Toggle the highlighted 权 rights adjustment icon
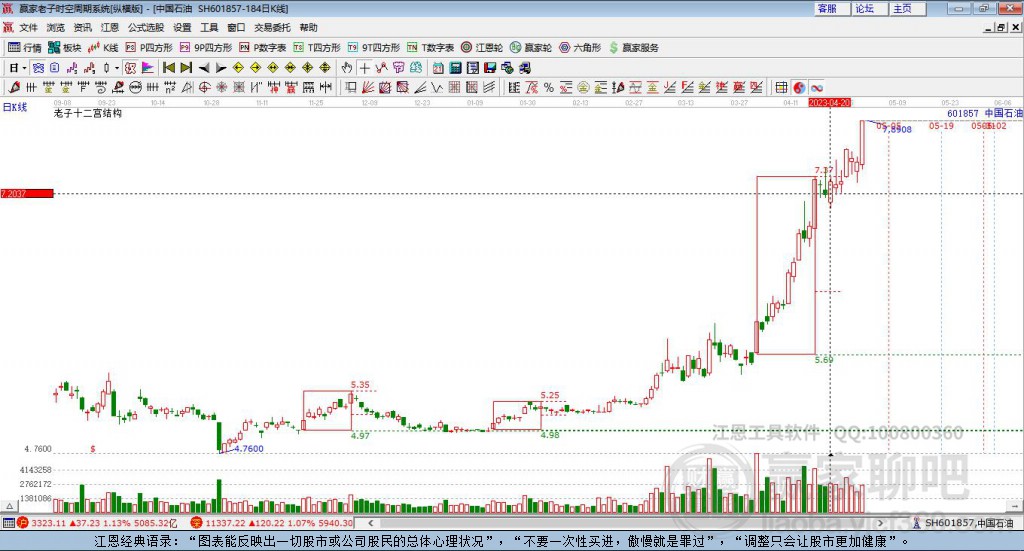 [x=131, y=68]
